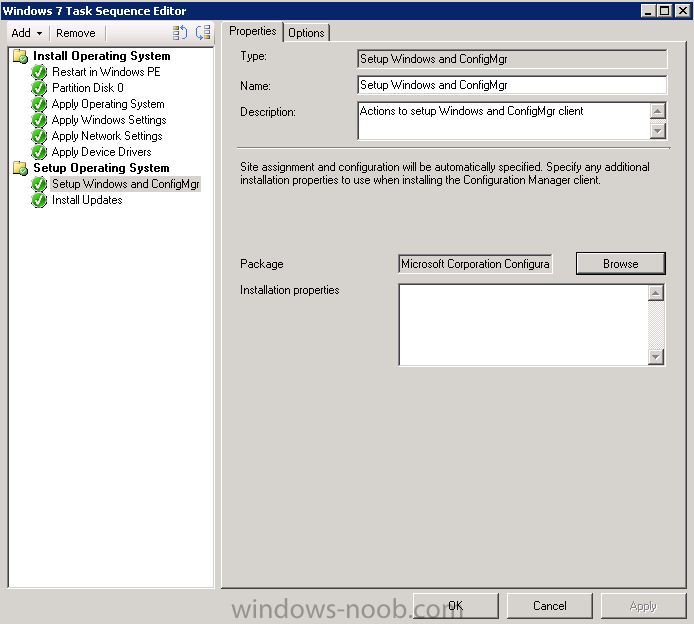Click the read-only Type field
The width and height of the screenshot is (694, 624).
pos(512,59)
